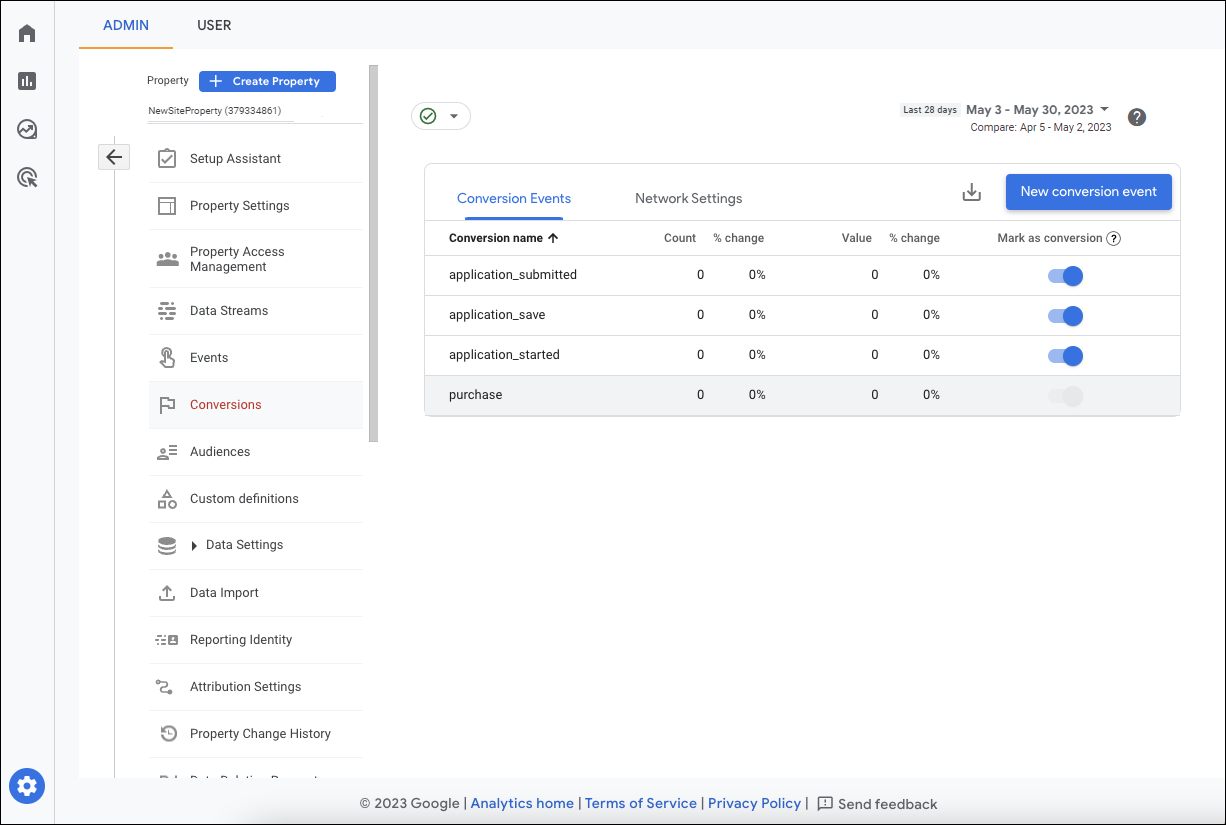This screenshot has height=825, width=1226.
Task: Click Attribution Settings menu text
Action: point(245,687)
